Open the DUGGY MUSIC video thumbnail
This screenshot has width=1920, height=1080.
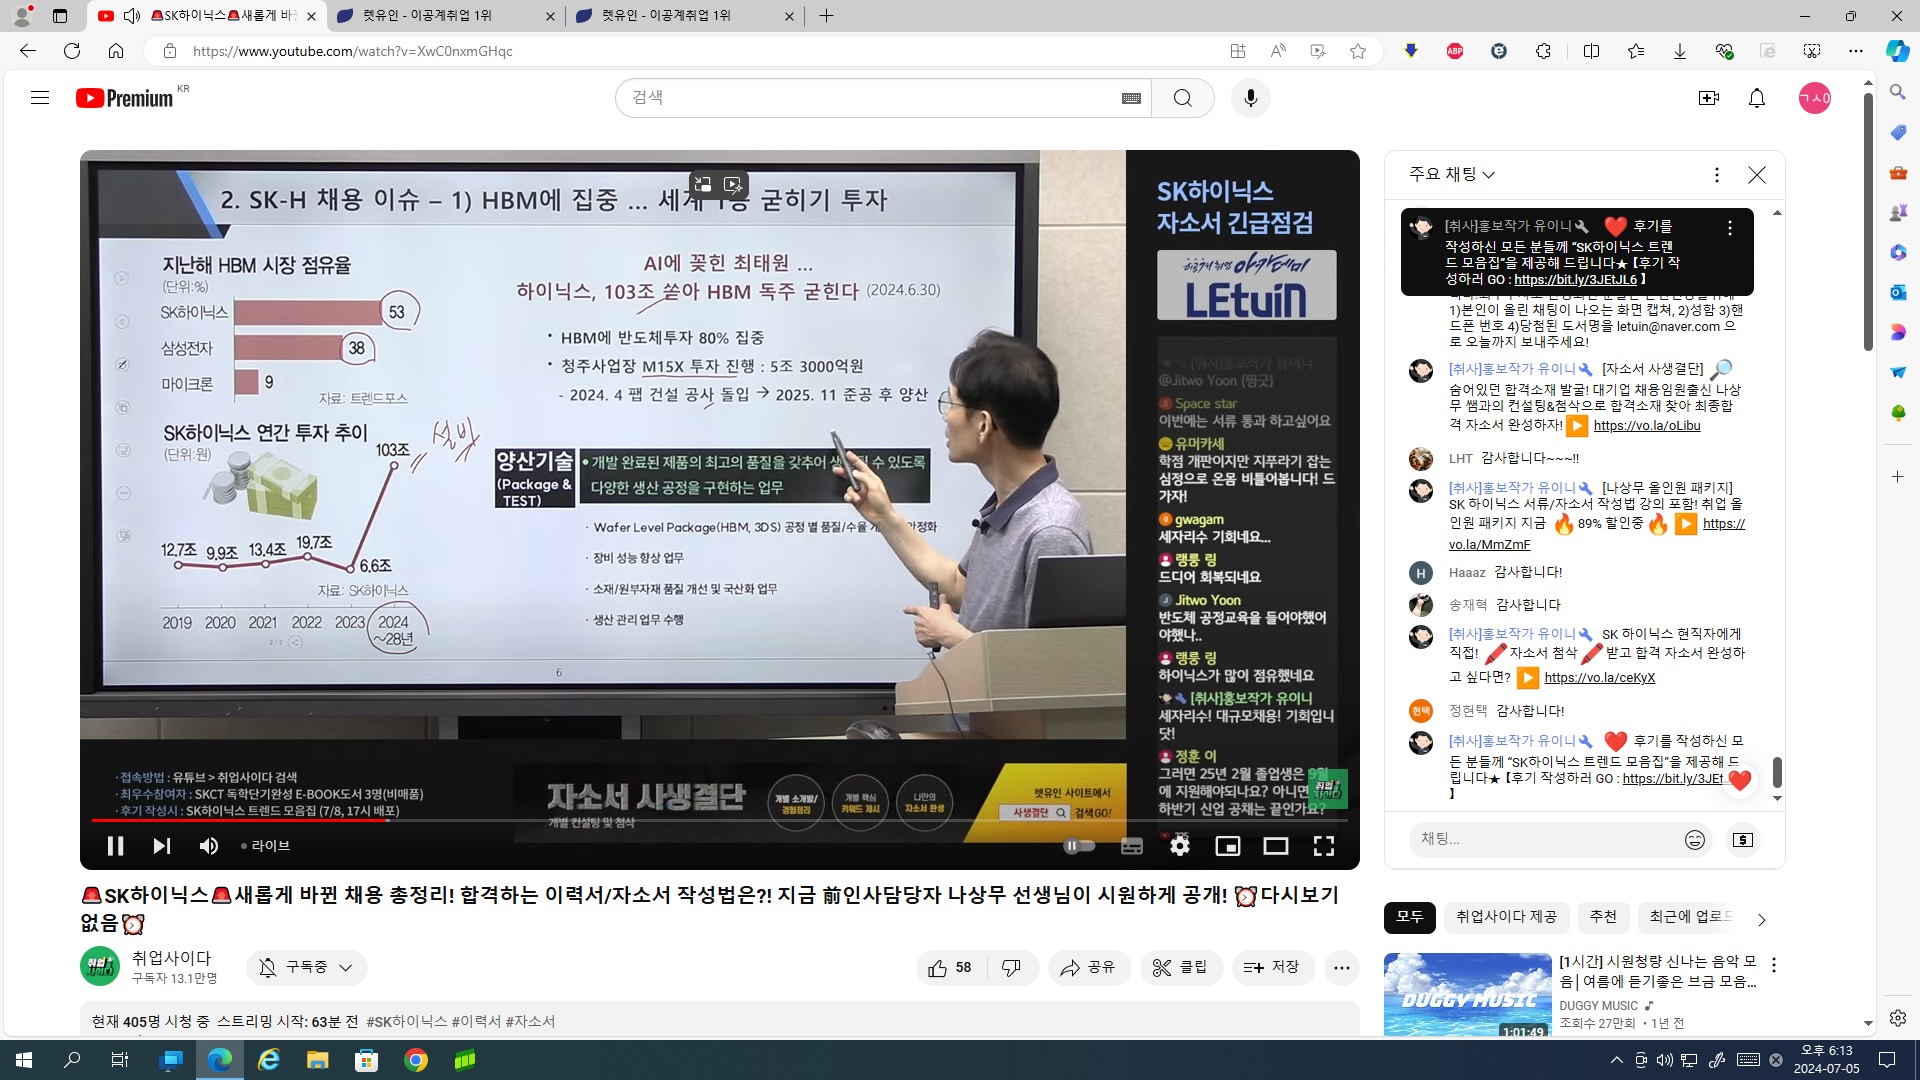(1468, 995)
